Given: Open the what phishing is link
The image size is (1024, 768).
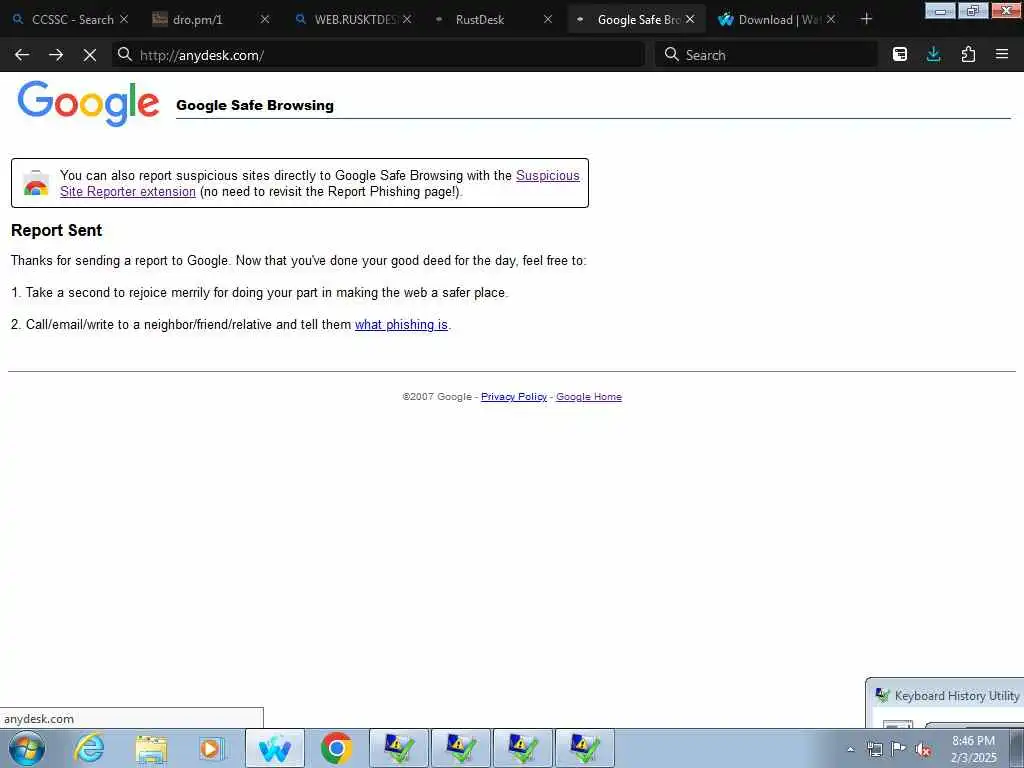Looking at the screenshot, I should [401, 325].
